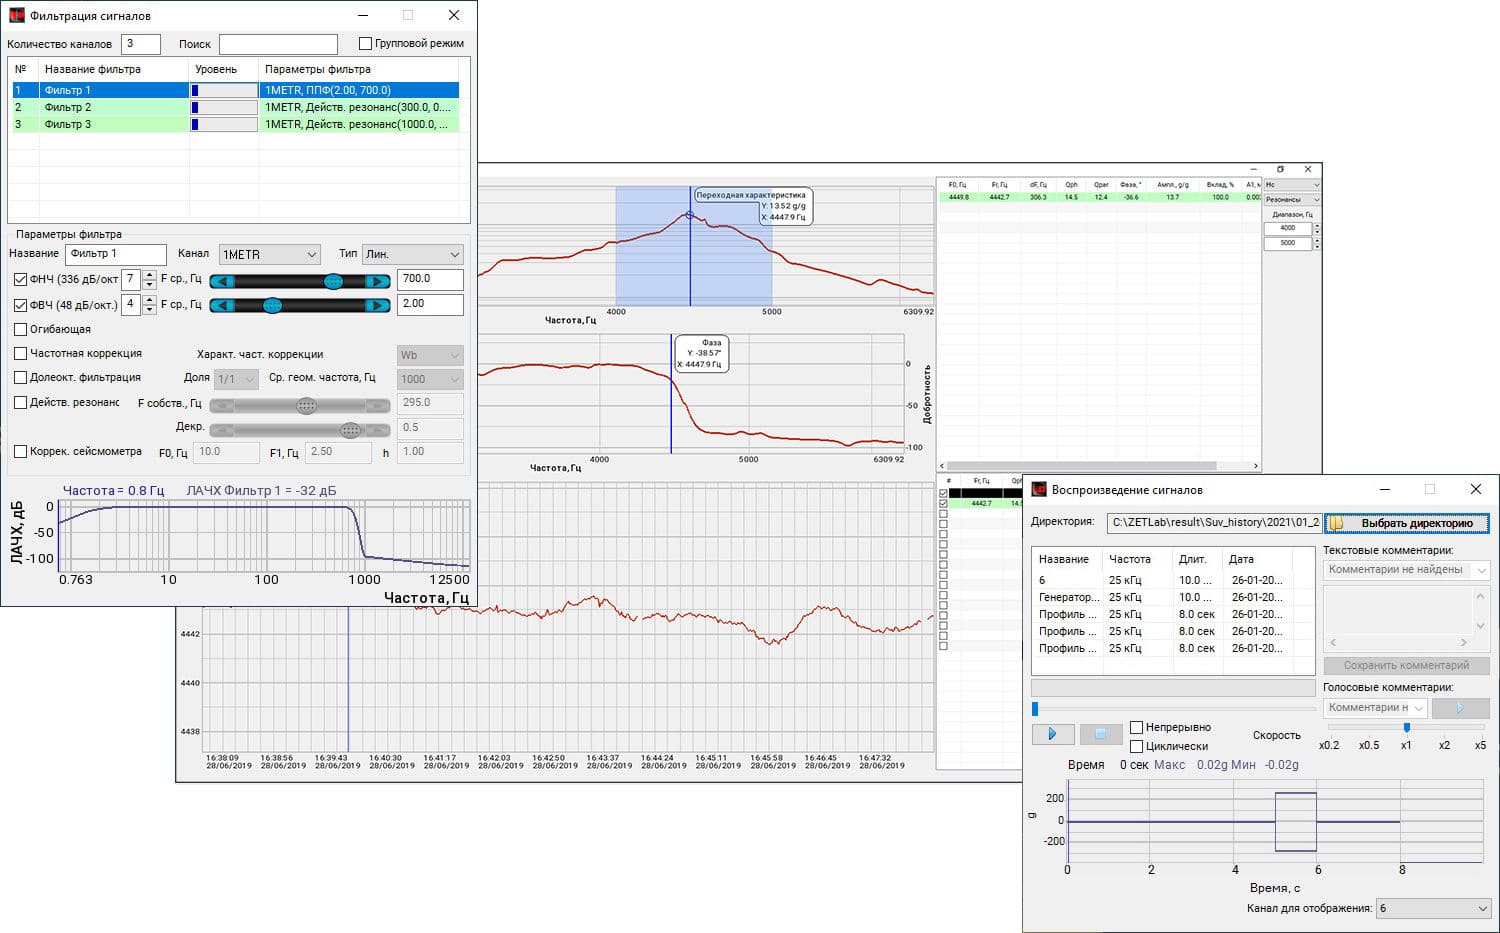Click right arrow of the ФНЧ frequency slider
The width and height of the screenshot is (1500, 933).
pos(377,281)
